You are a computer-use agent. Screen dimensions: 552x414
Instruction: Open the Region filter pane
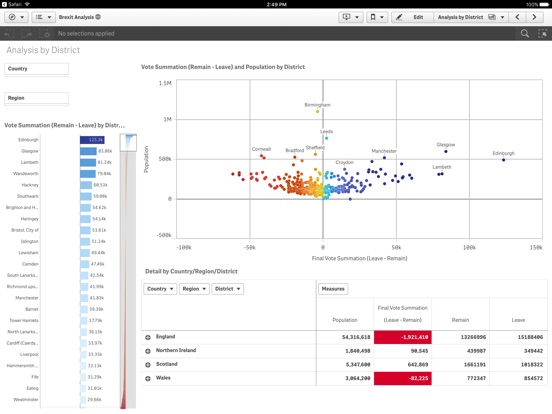pyautogui.click(x=36, y=98)
